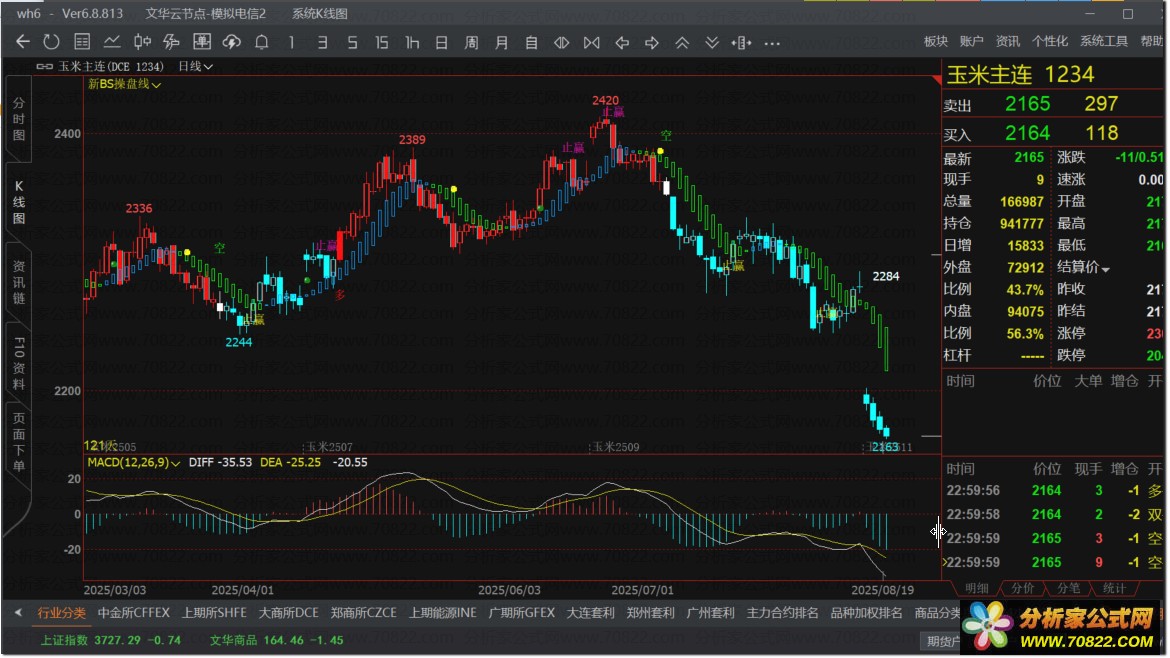Switch to weekly period 周
Image resolution: width=1170 pixels, height=658 pixels.
(472, 43)
